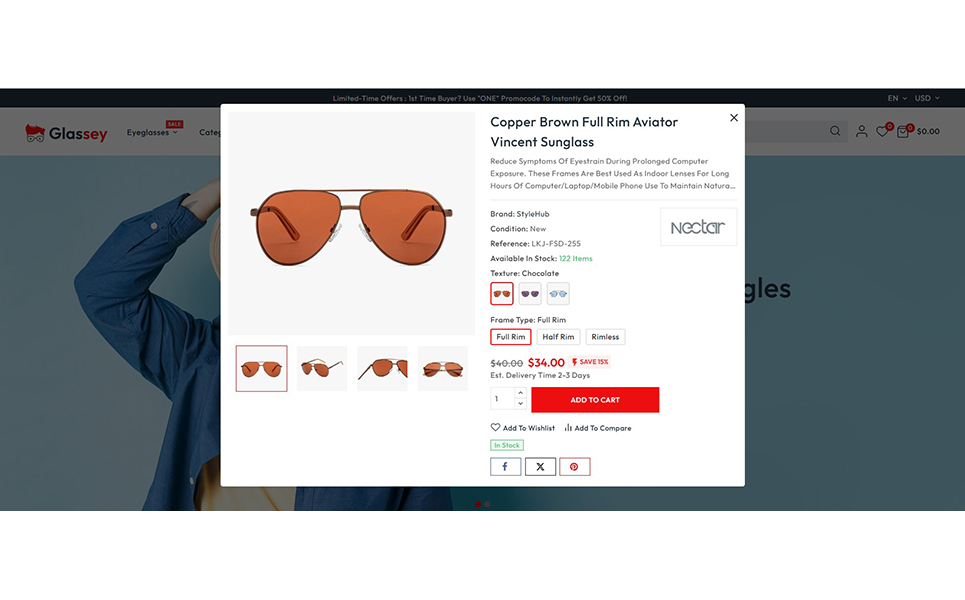Increase quantity with up arrow
The image size is (965, 600).
pos(520,393)
